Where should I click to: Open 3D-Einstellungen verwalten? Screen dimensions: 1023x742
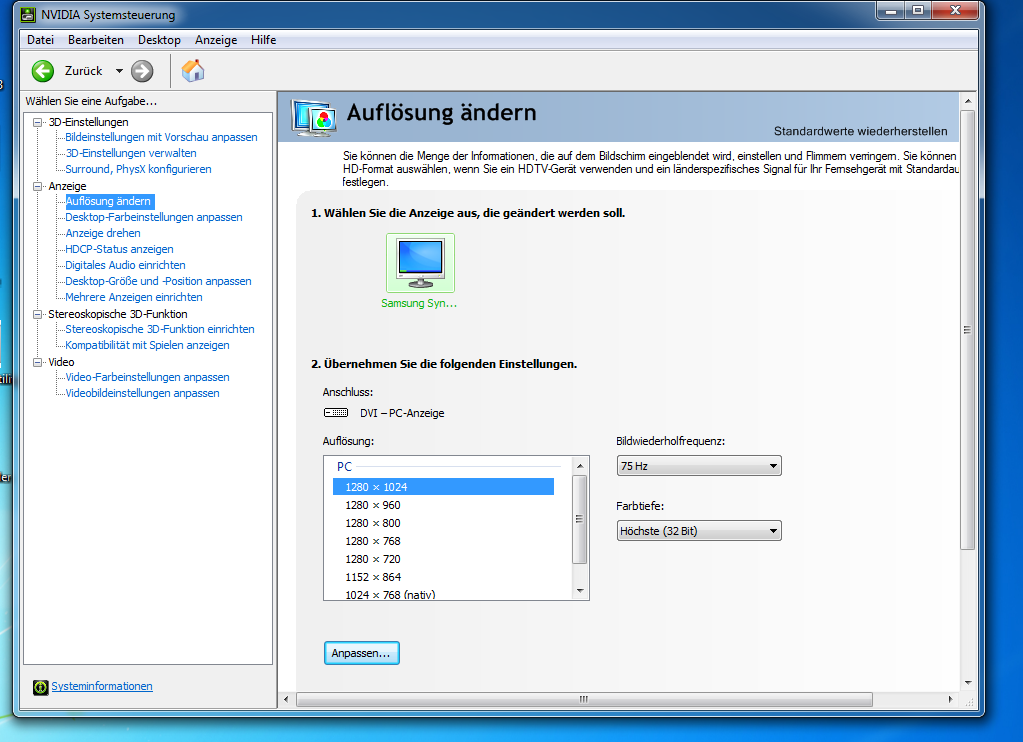[130, 153]
